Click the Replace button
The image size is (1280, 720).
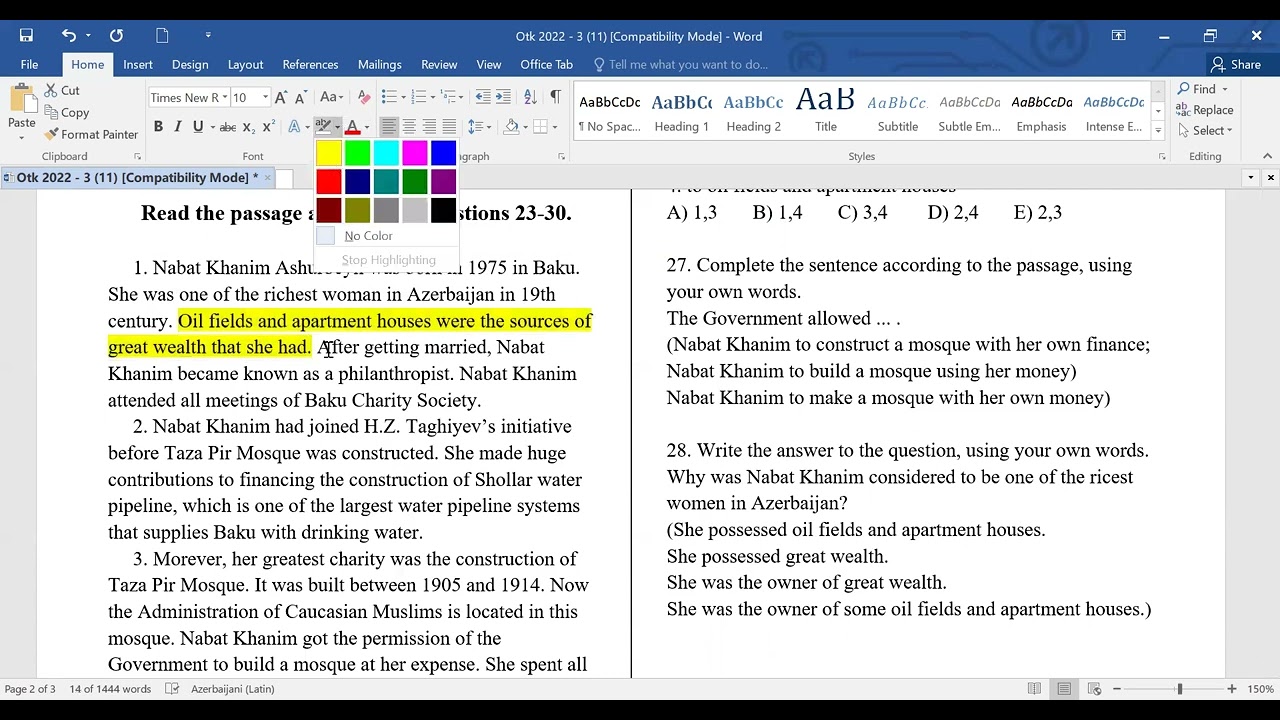click(x=1205, y=110)
